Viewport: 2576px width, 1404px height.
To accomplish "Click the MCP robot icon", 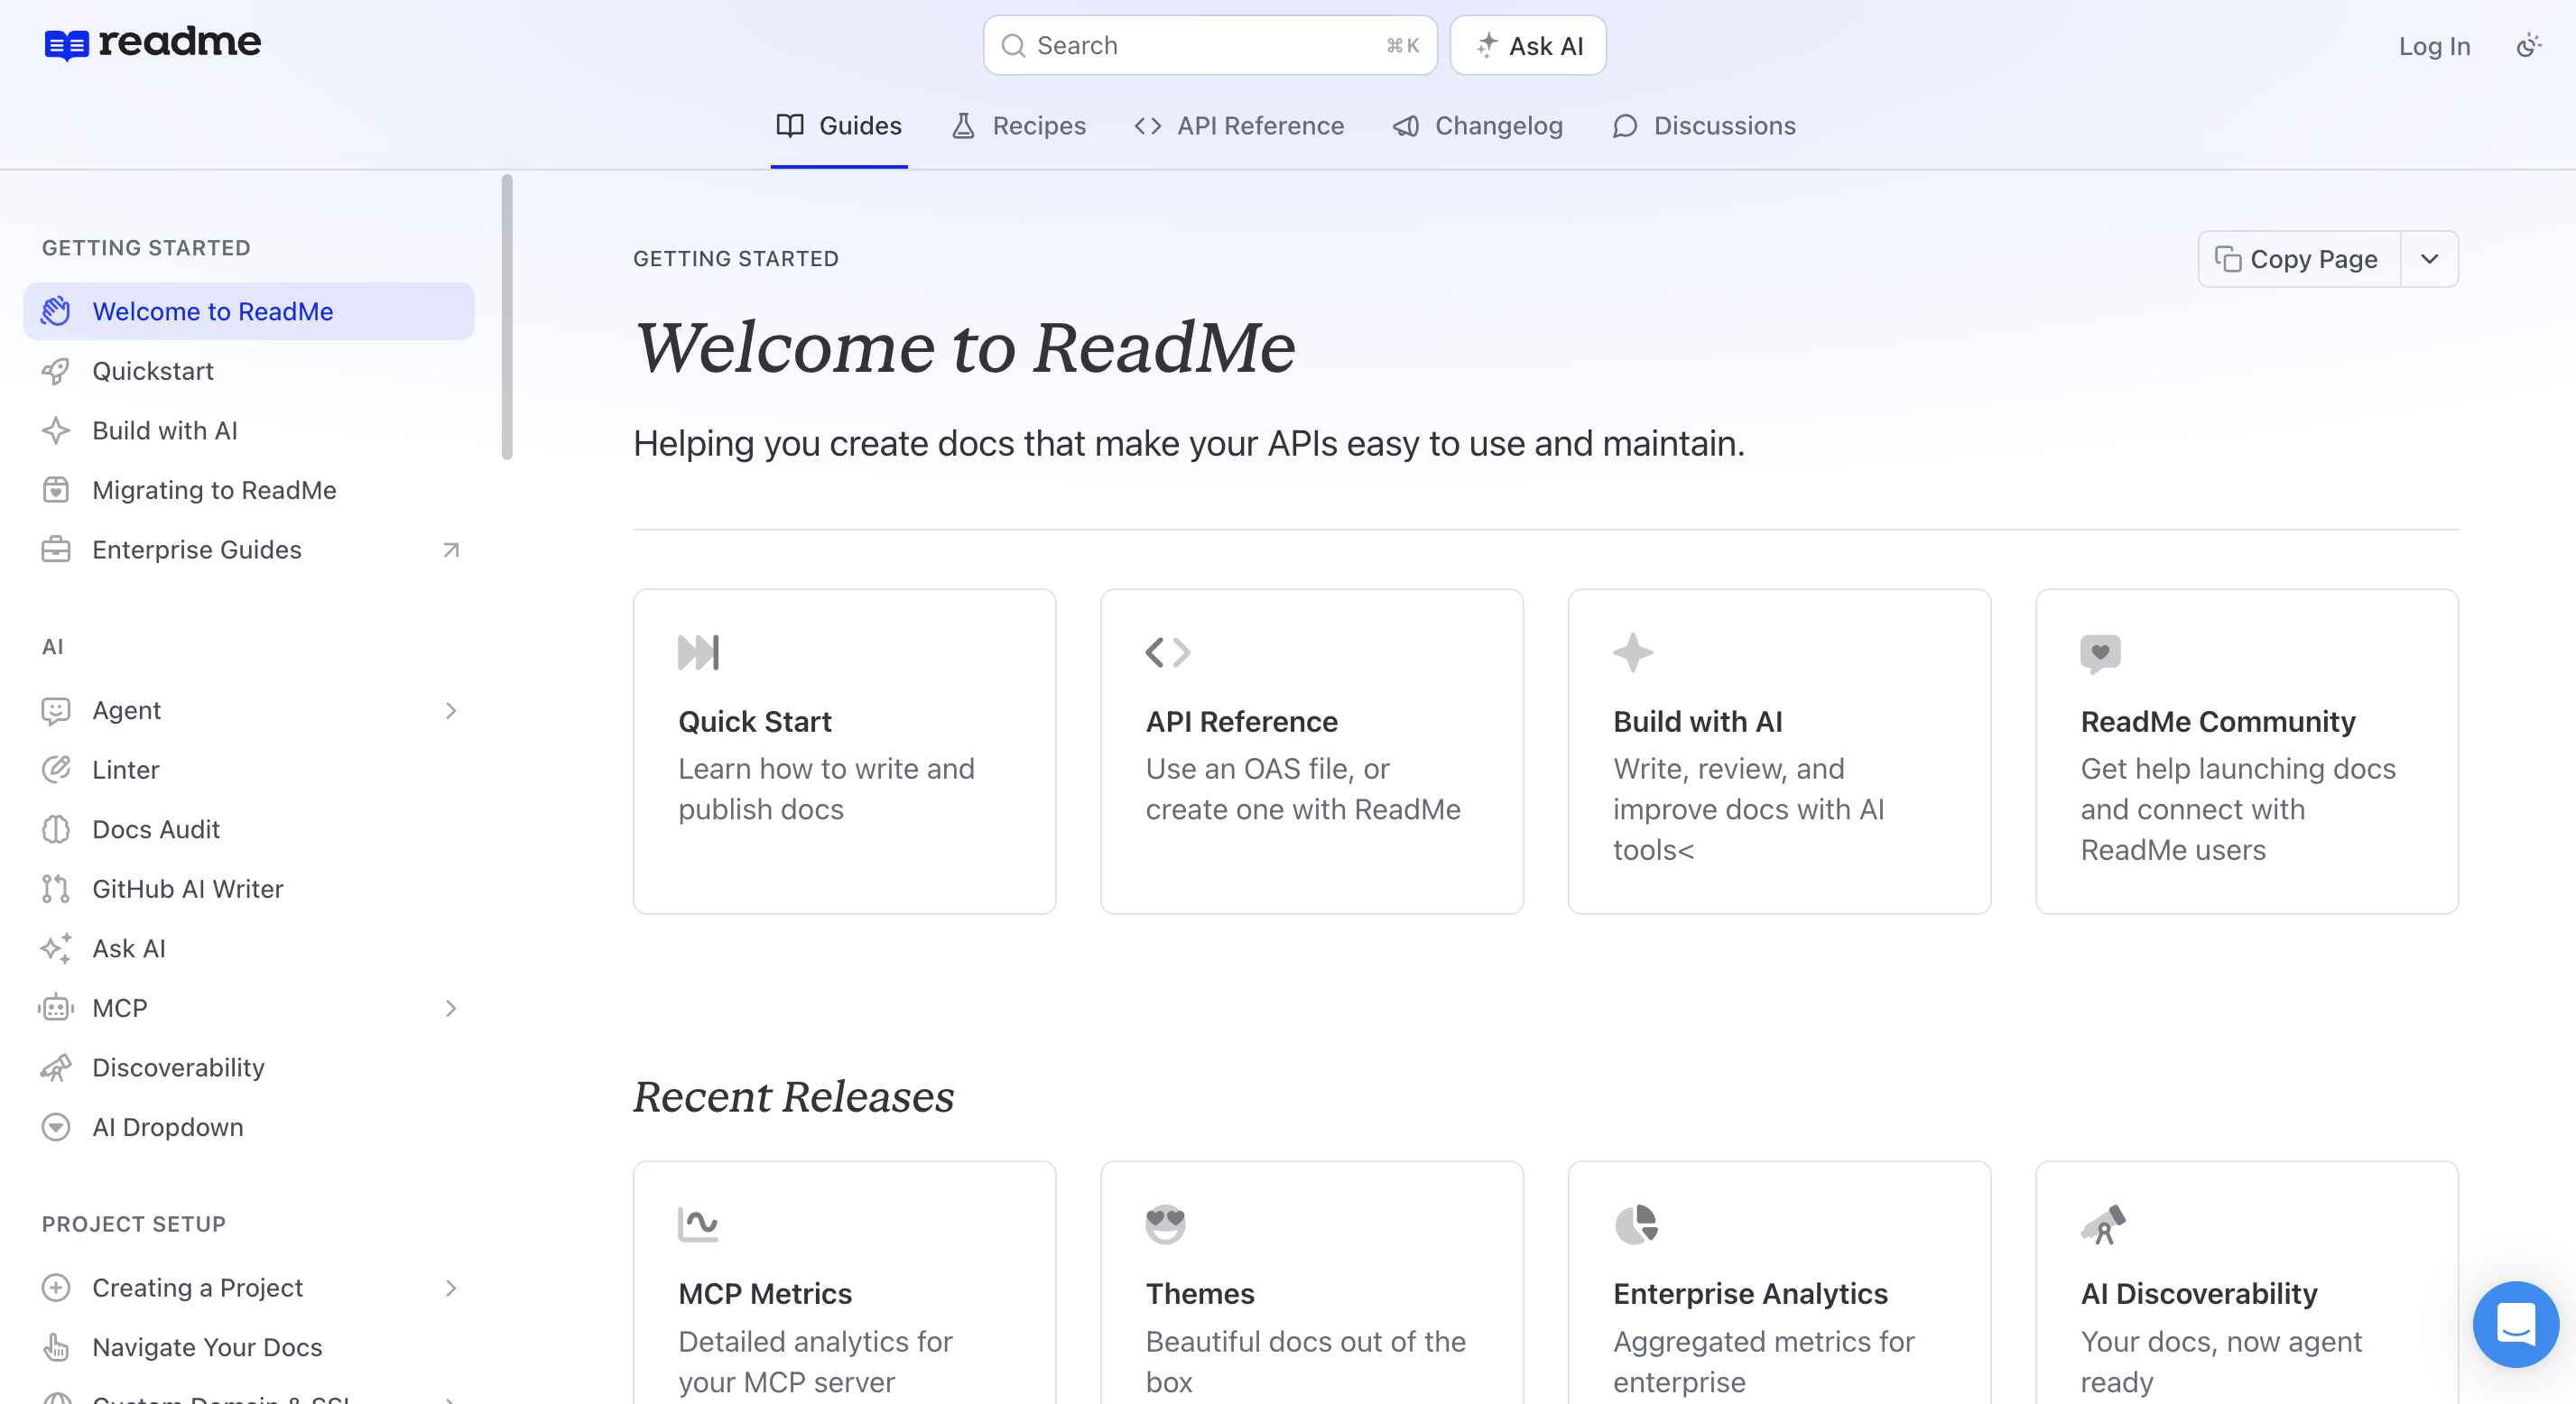I will pyautogui.click(x=56, y=1008).
